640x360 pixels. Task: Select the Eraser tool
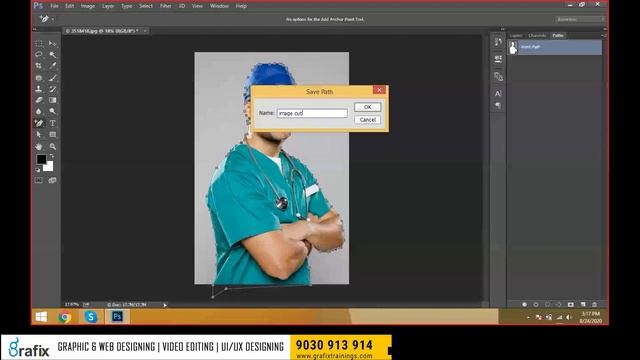tap(39, 100)
